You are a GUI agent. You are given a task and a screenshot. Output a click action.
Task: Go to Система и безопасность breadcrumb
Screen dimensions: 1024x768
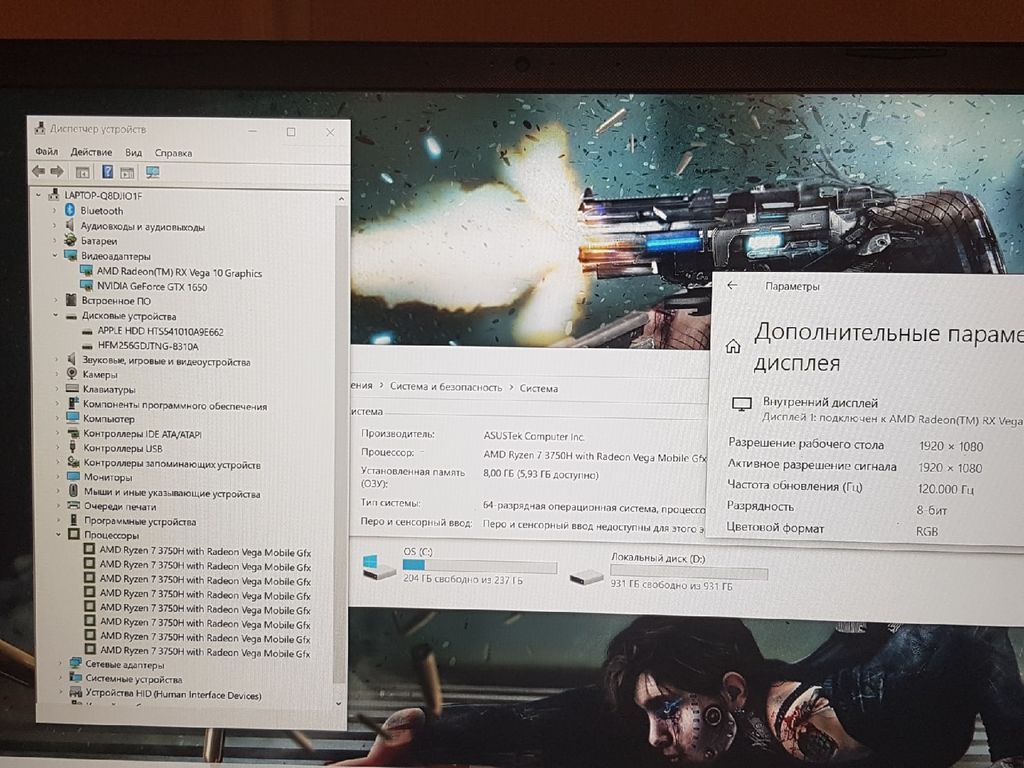(x=446, y=387)
